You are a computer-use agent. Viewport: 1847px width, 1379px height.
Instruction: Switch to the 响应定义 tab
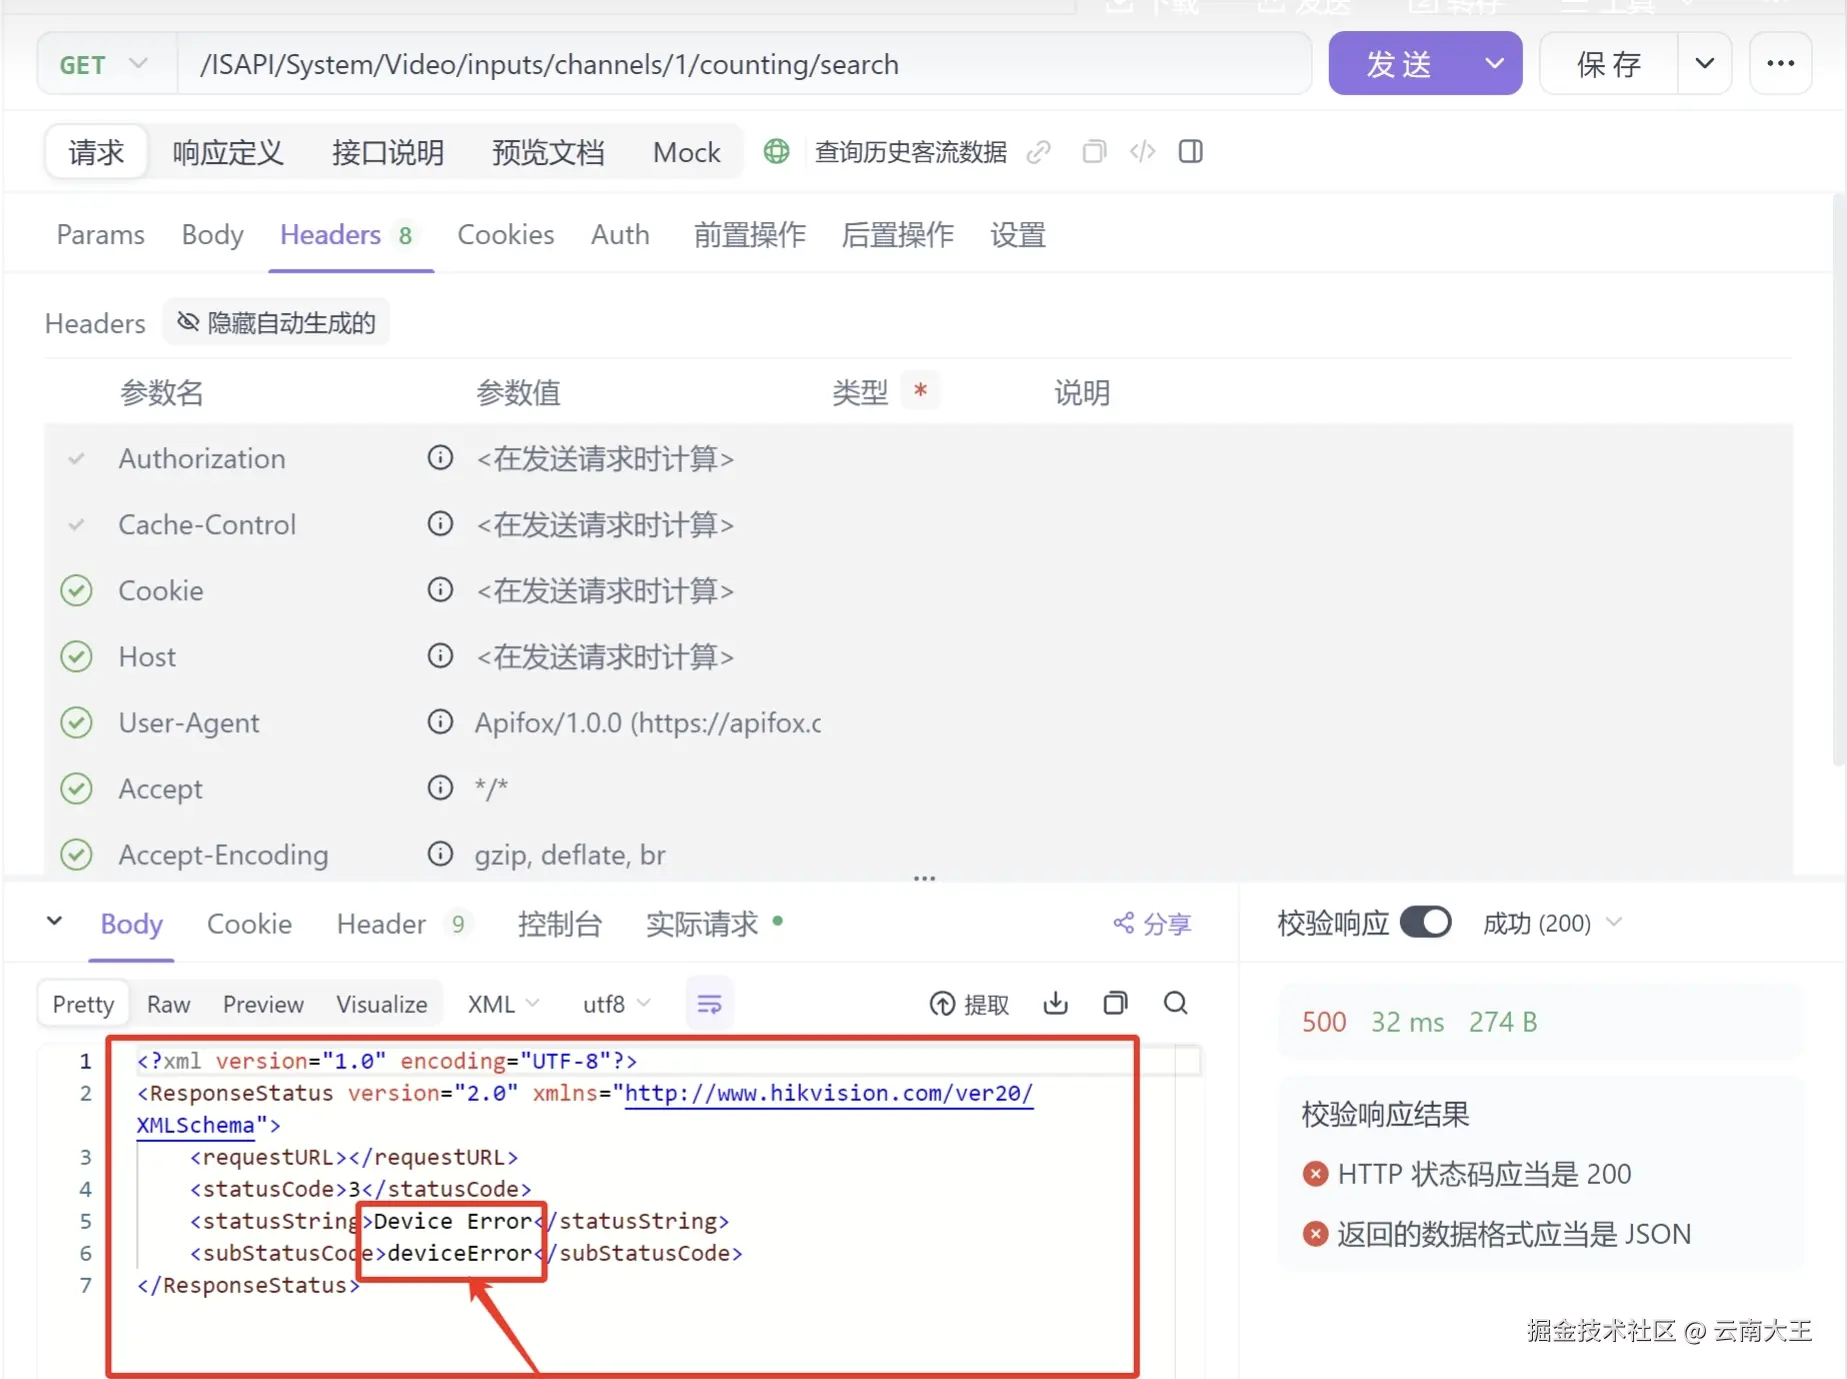[x=228, y=152]
